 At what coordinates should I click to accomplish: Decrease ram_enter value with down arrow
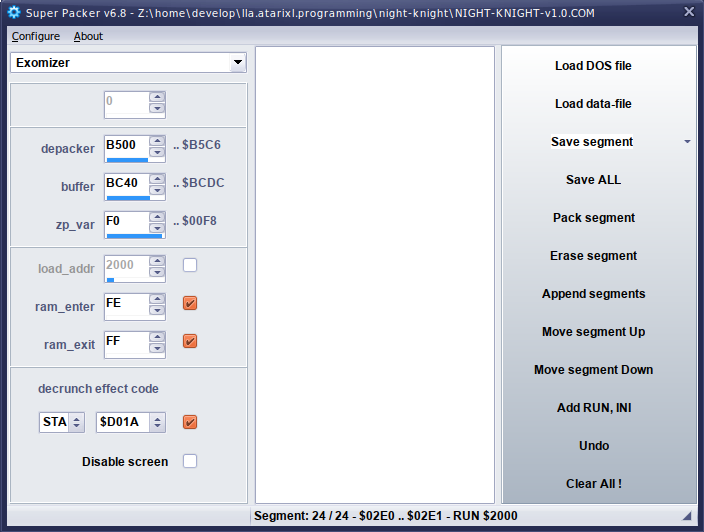[157, 311]
